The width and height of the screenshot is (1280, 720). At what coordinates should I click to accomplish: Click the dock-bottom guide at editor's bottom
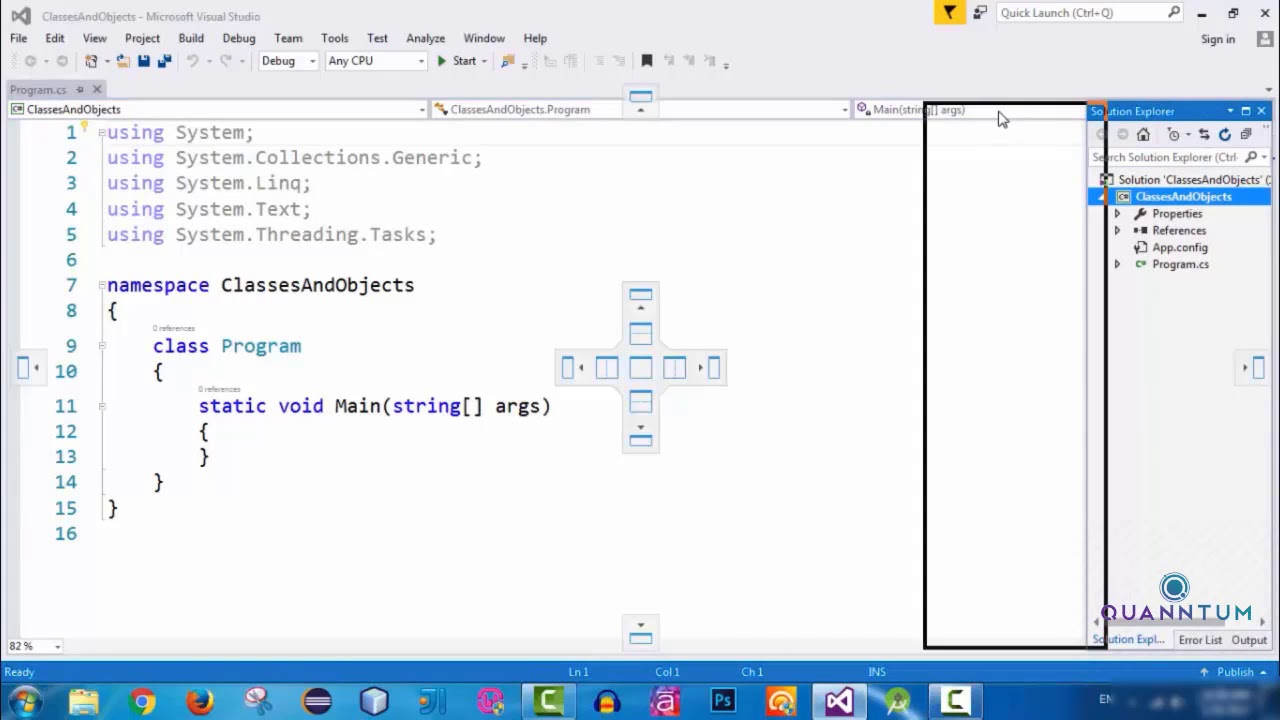[641, 632]
